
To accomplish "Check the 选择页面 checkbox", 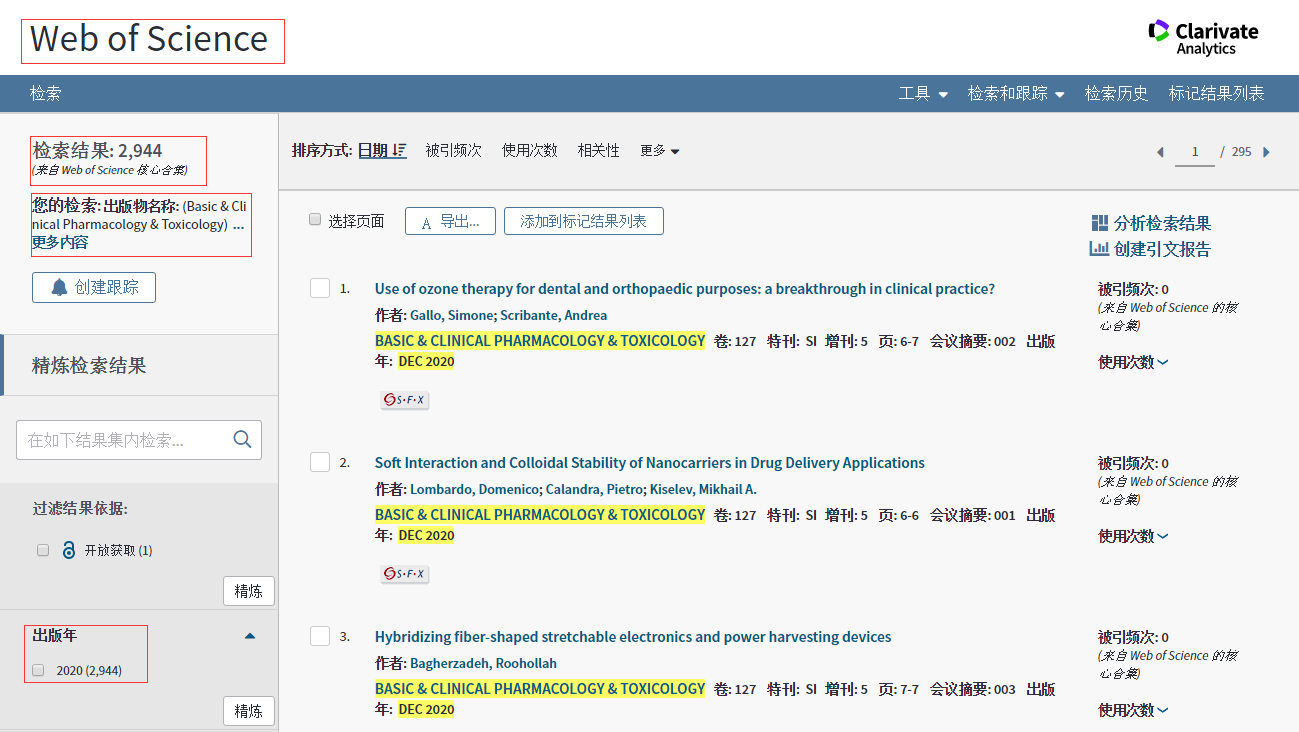I will (315, 220).
